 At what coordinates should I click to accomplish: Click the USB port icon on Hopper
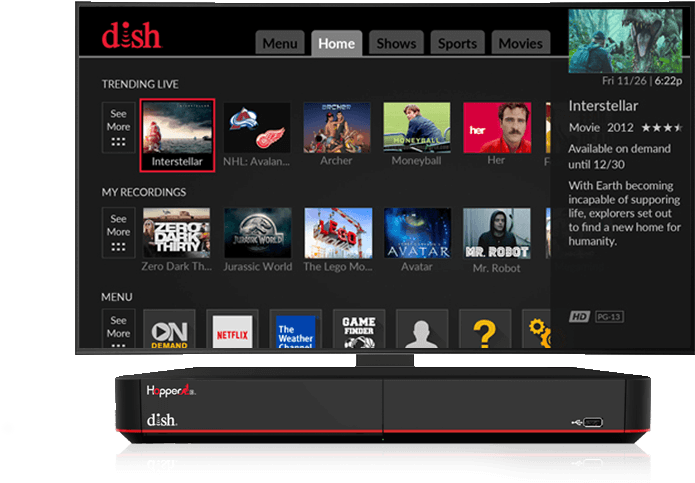pos(588,422)
